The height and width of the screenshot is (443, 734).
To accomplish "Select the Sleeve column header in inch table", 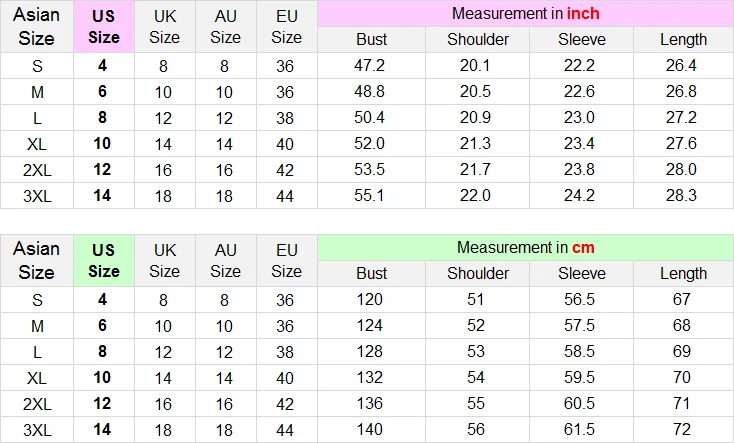I will (x=581, y=40).
